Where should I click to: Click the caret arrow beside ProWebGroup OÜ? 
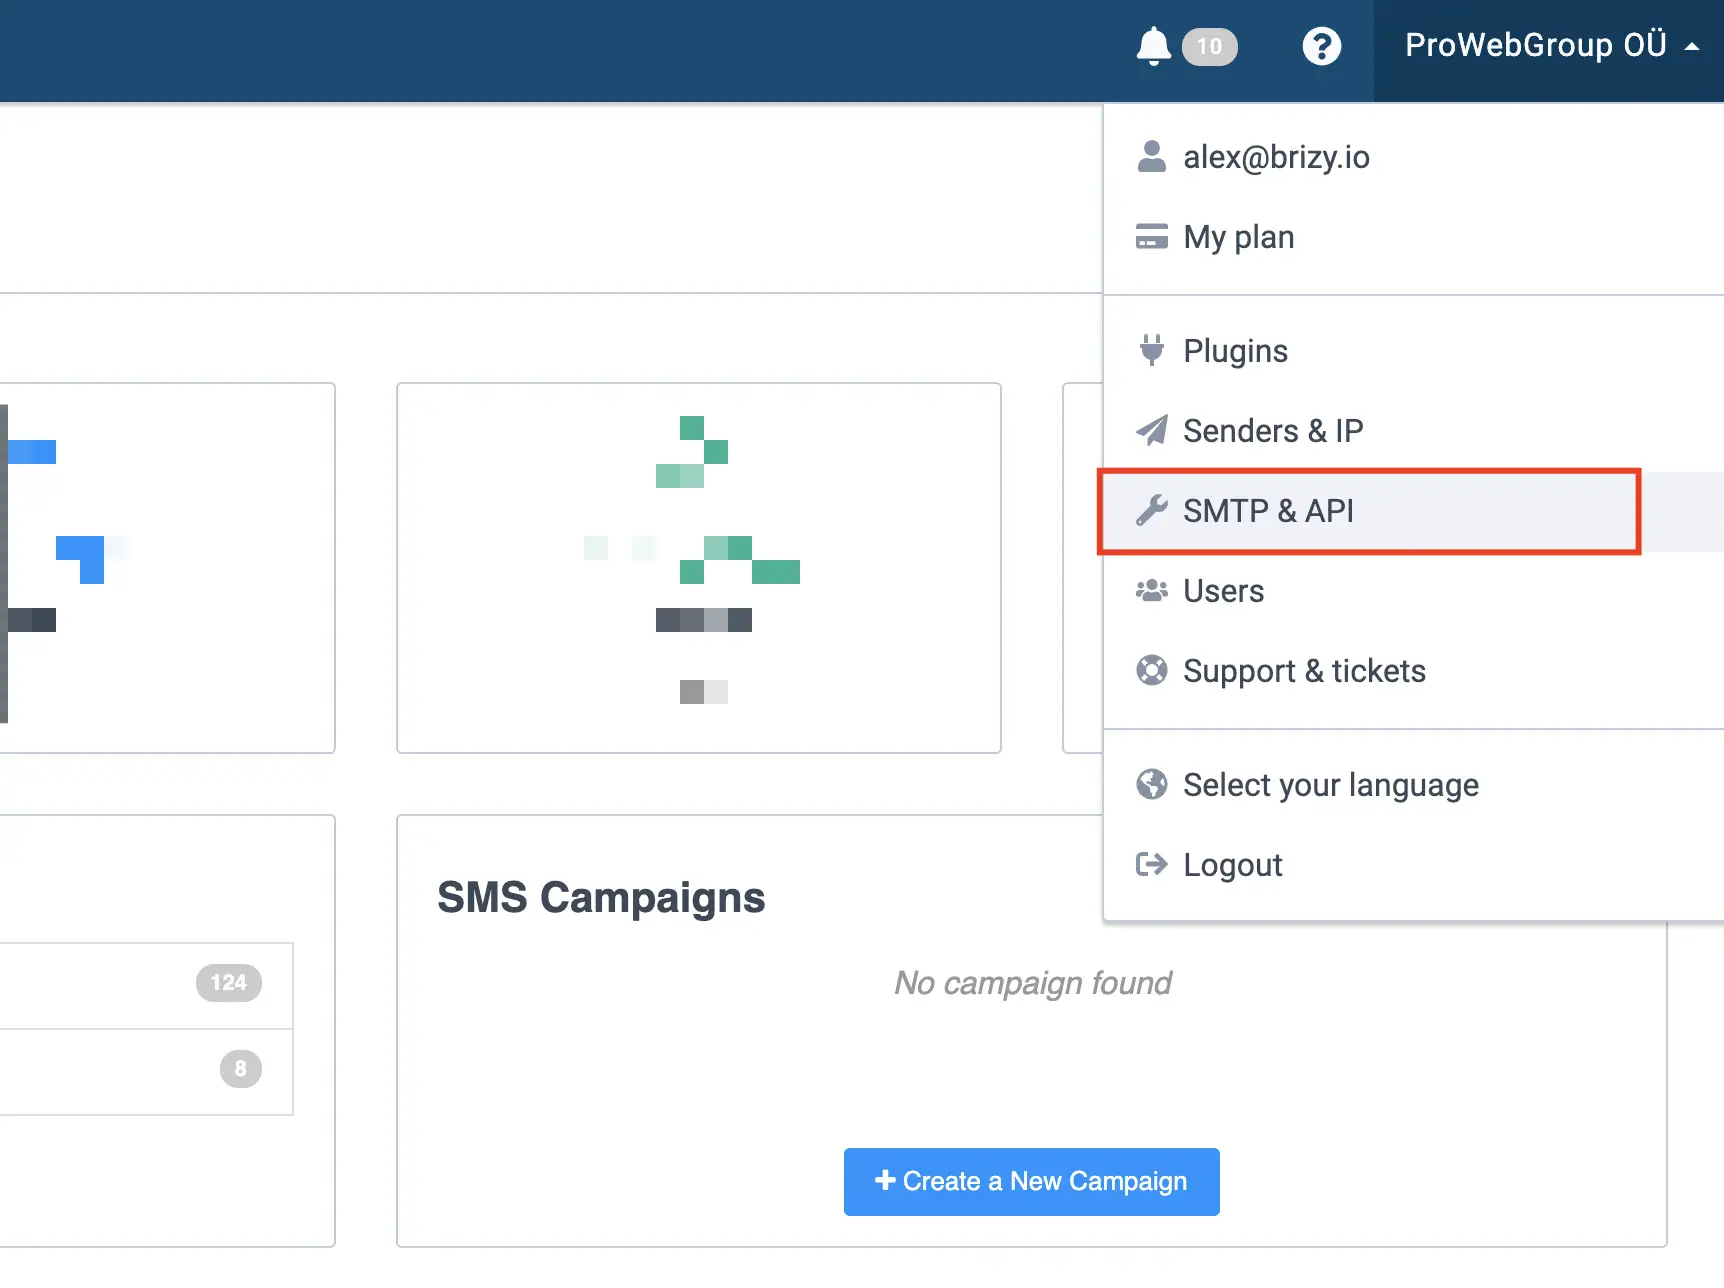[1692, 47]
